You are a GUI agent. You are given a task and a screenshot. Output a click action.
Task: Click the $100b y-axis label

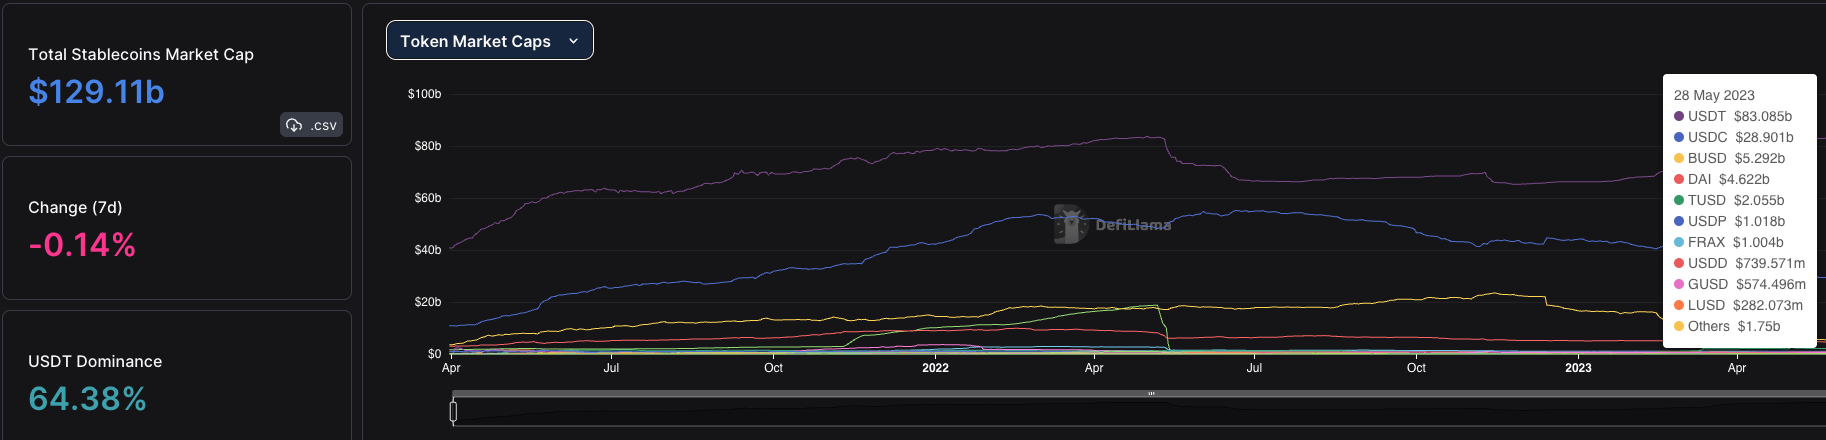click(x=424, y=94)
